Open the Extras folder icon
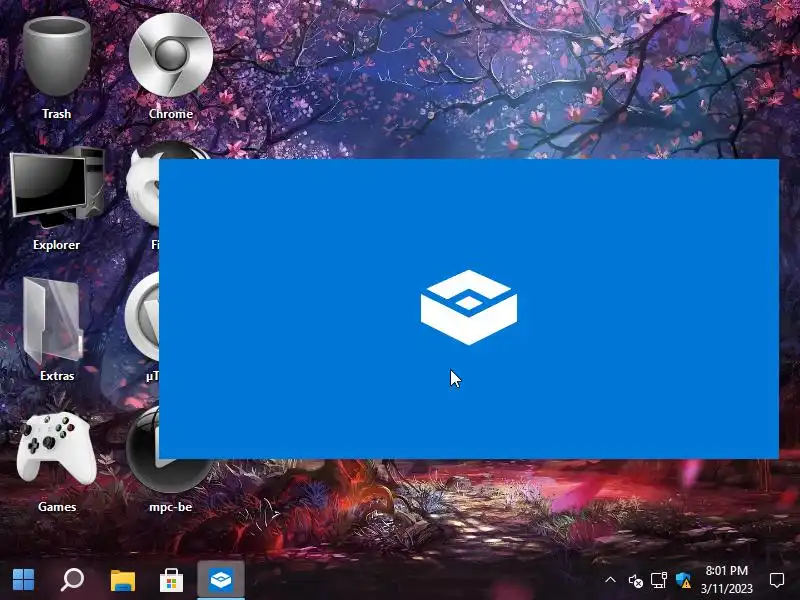Image resolution: width=800 pixels, height=600 pixels. pyautogui.click(x=54, y=319)
